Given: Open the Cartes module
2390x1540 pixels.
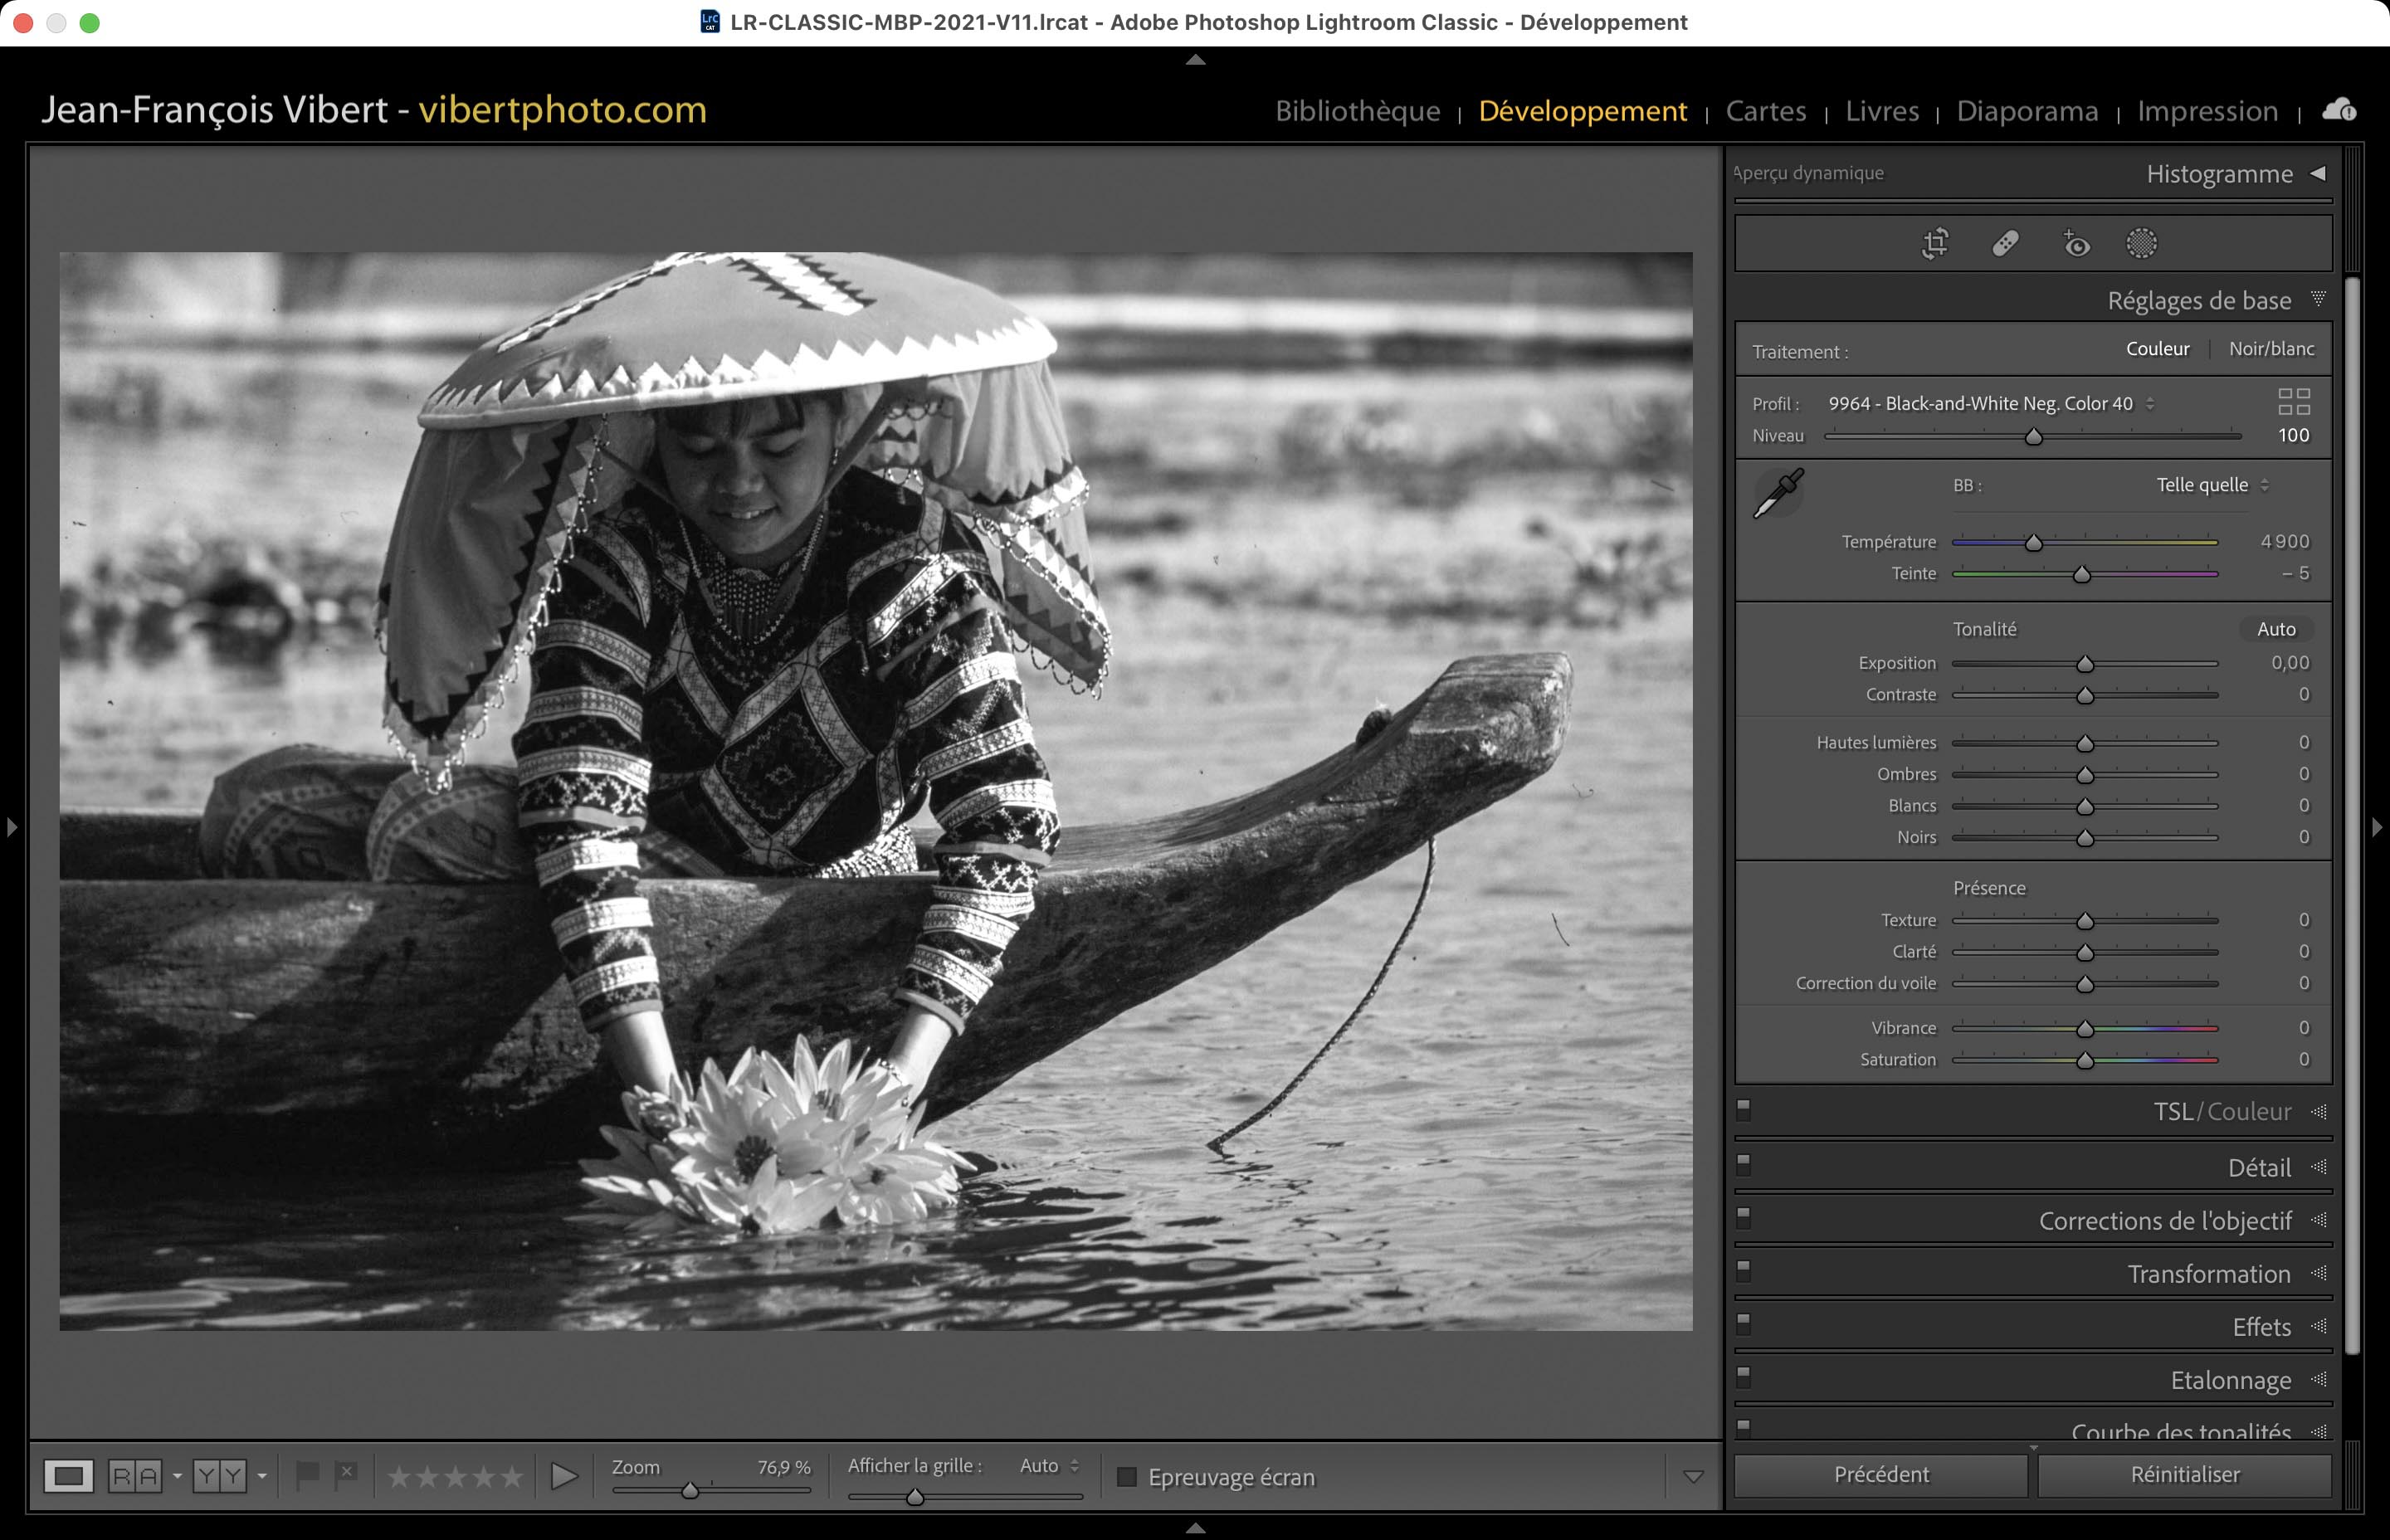Looking at the screenshot, I should coord(1765,111).
